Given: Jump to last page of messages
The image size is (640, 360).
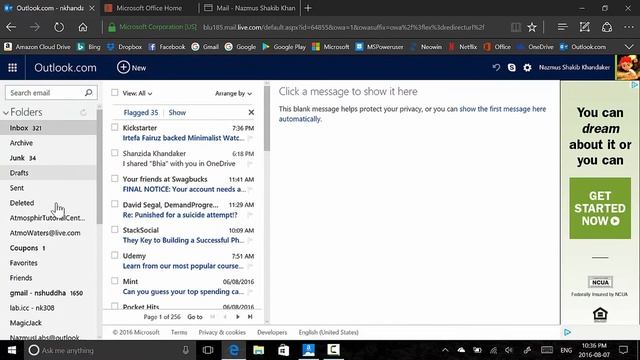Looking at the screenshot, I should coord(250,317).
